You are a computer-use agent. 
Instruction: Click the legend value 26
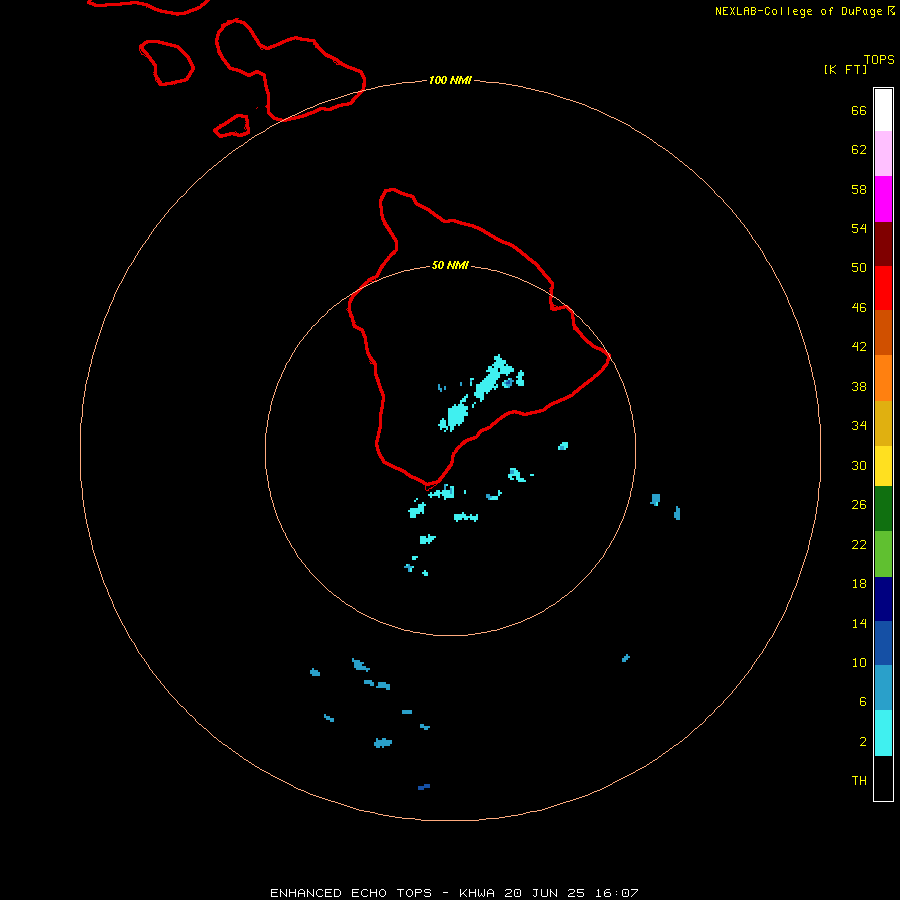(859, 505)
